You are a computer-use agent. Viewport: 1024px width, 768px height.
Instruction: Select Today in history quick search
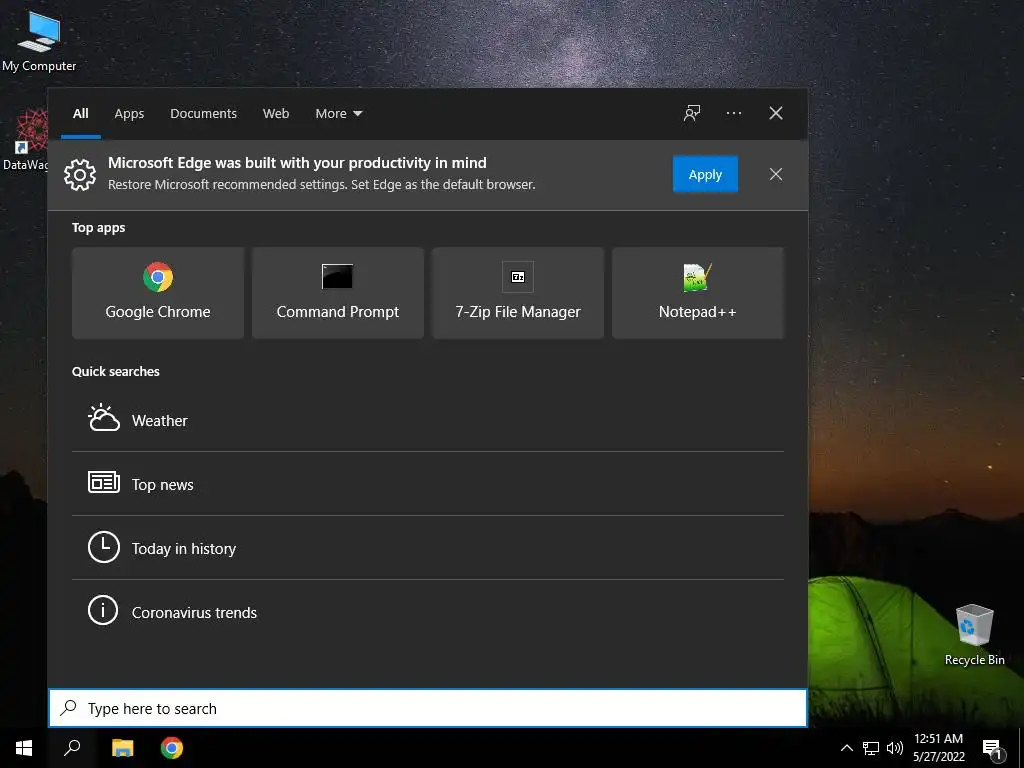pyautogui.click(x=428, y=548)
